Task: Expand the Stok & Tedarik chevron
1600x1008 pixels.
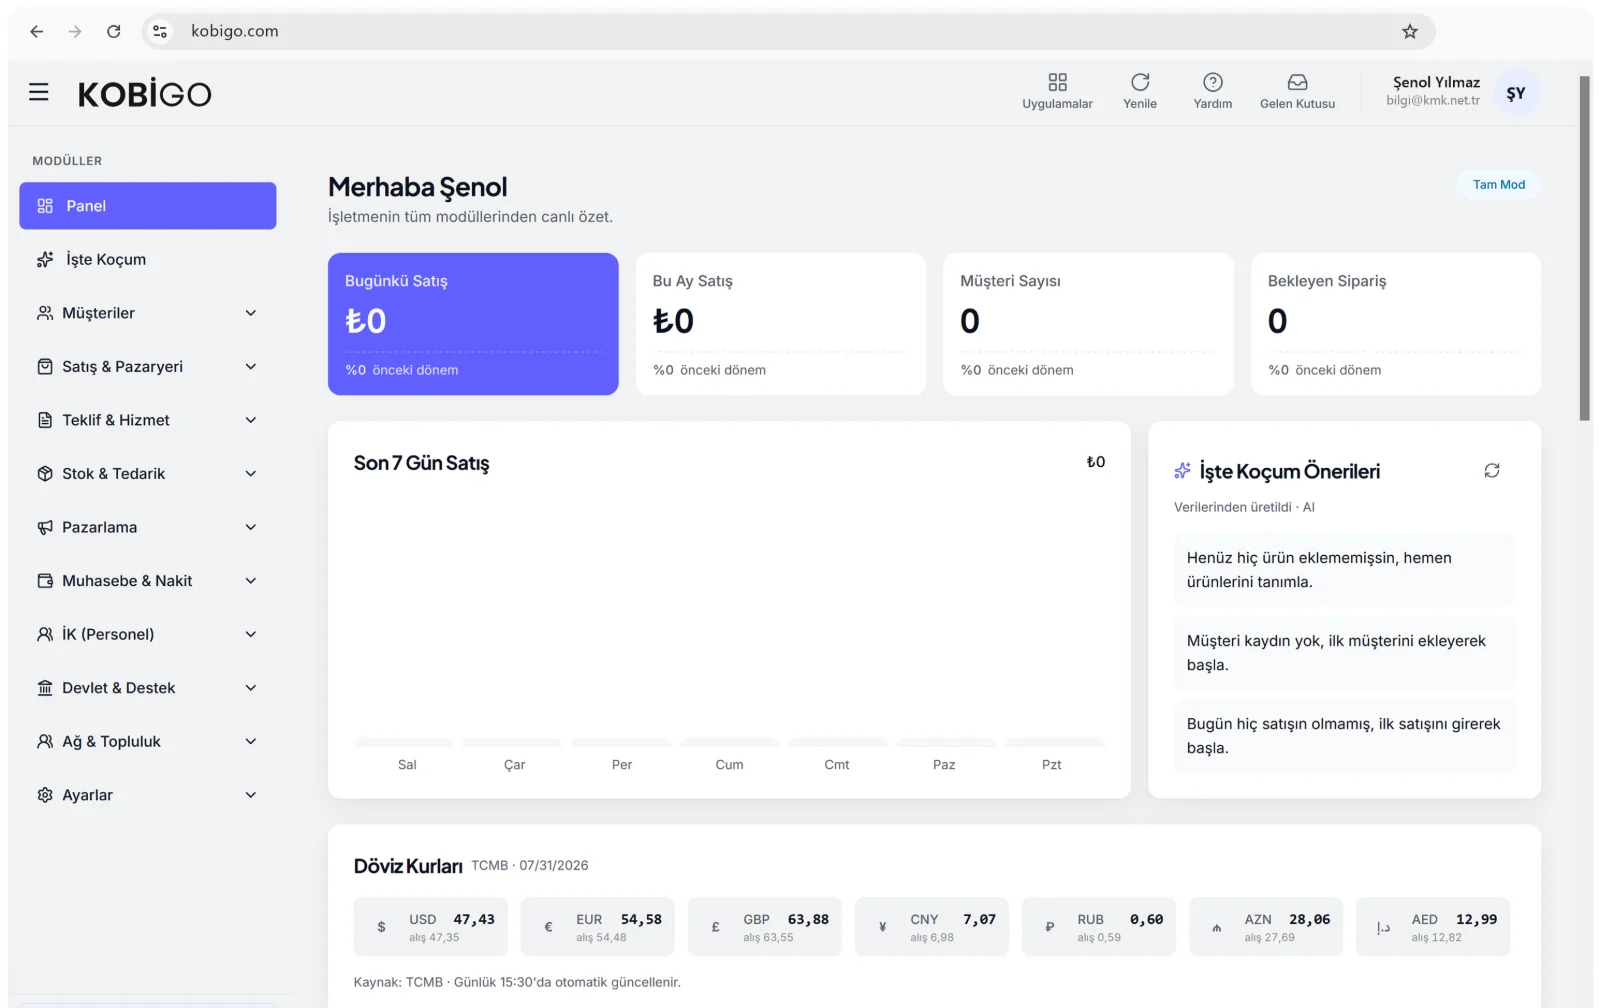Action: (251, 474)
